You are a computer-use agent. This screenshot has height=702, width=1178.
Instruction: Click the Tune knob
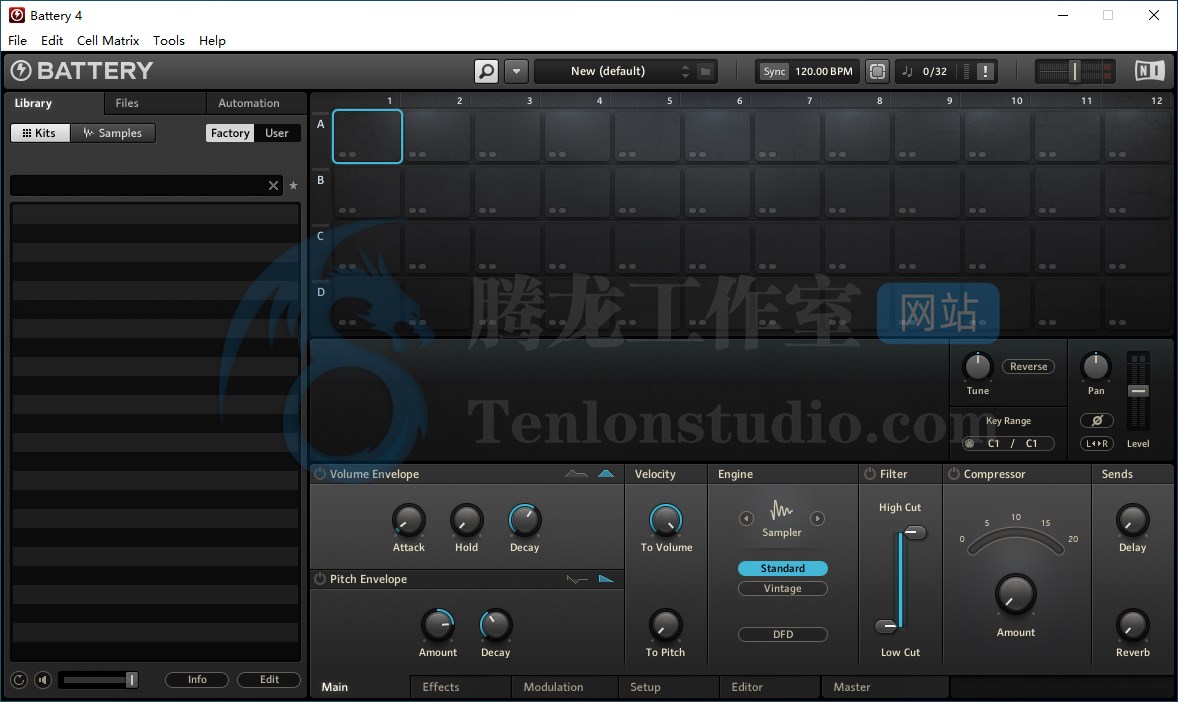(x=977, y=367)
